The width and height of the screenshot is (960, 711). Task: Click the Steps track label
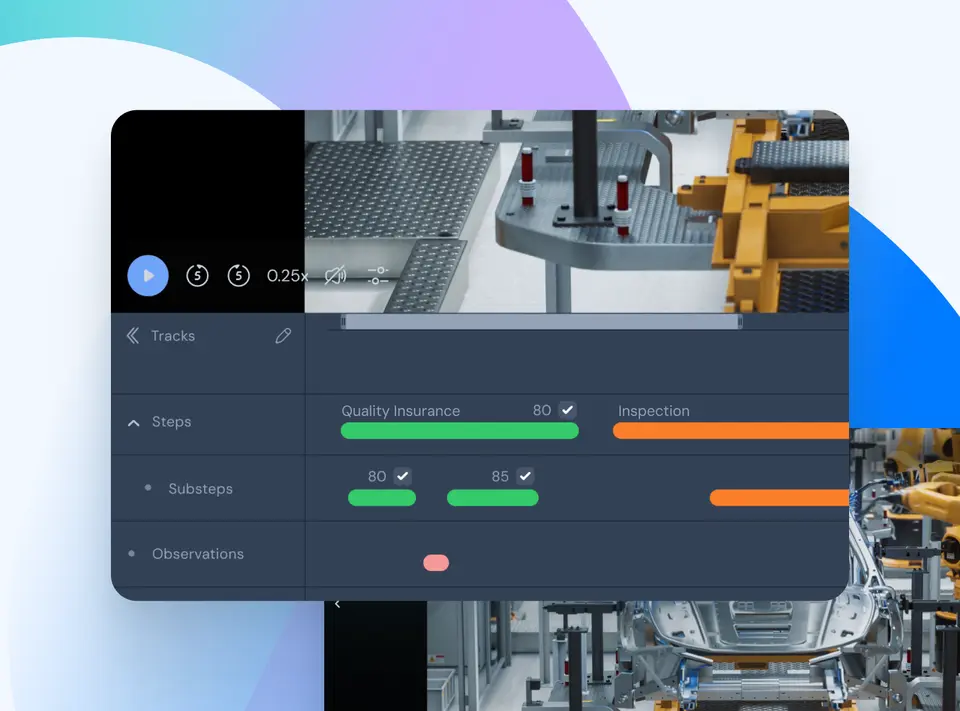(x=171, y=422)
